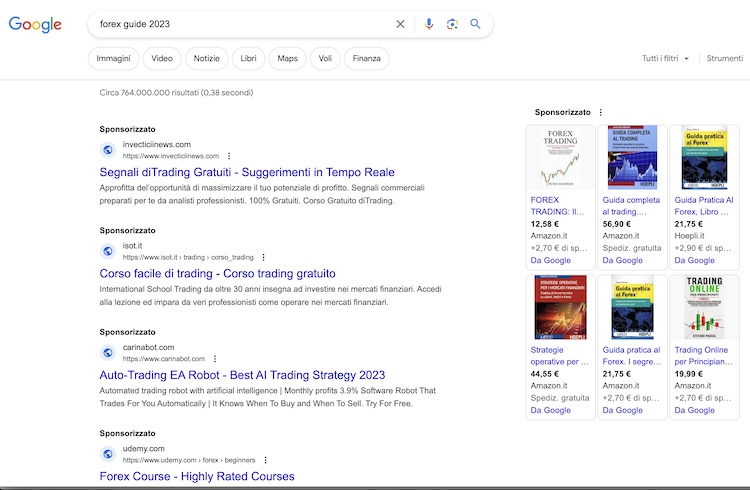Click Strategie operative book cover thumbnail
750x490 pixels.
point(560,307)
